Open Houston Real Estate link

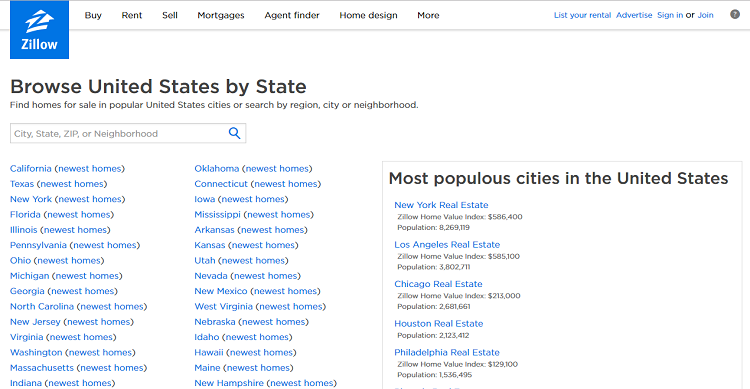[439, 323]
